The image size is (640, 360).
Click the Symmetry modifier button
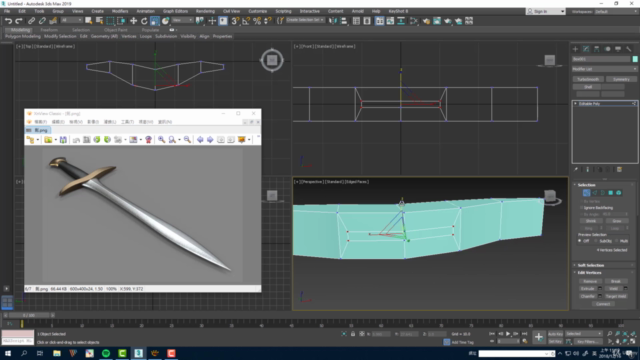[621, 79]
